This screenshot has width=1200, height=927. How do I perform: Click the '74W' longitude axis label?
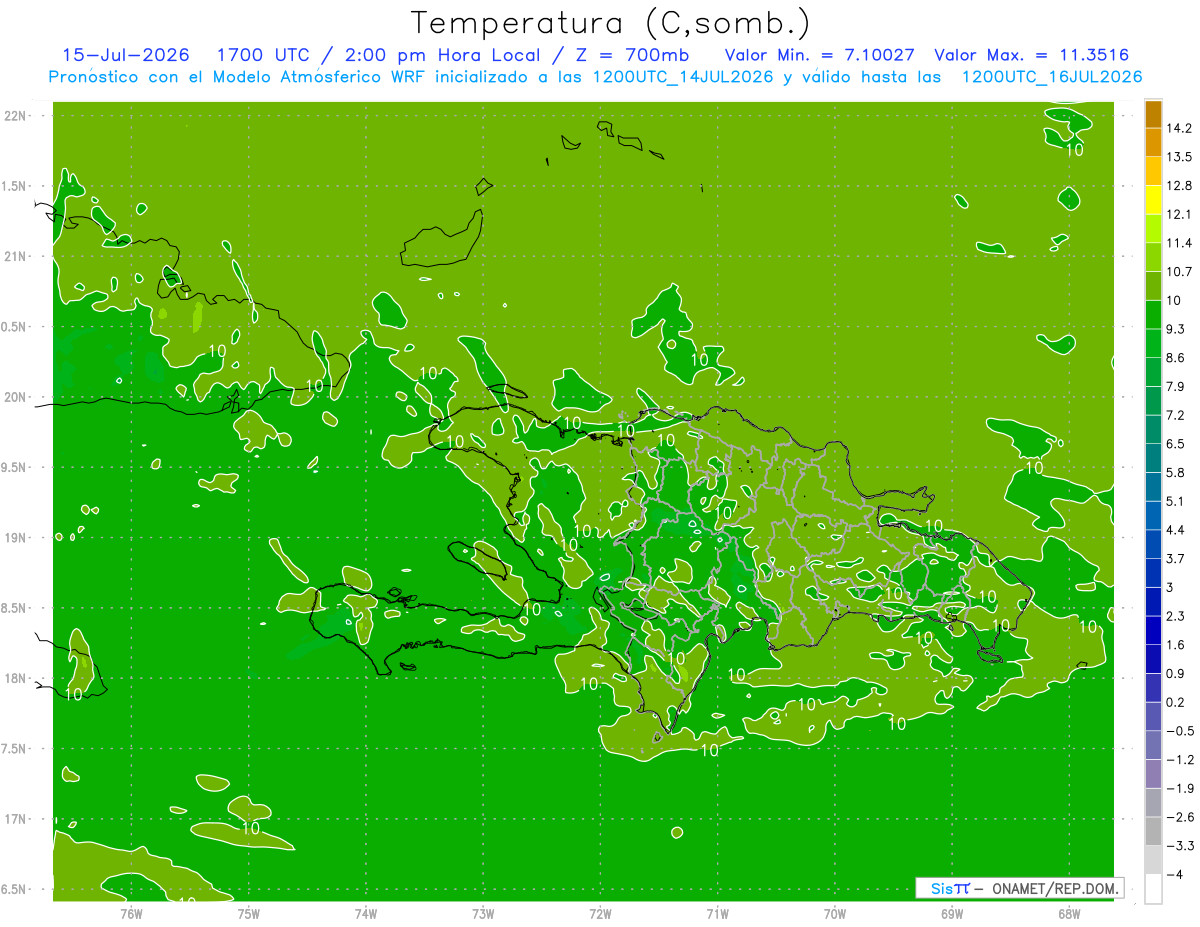pos(366,914)
